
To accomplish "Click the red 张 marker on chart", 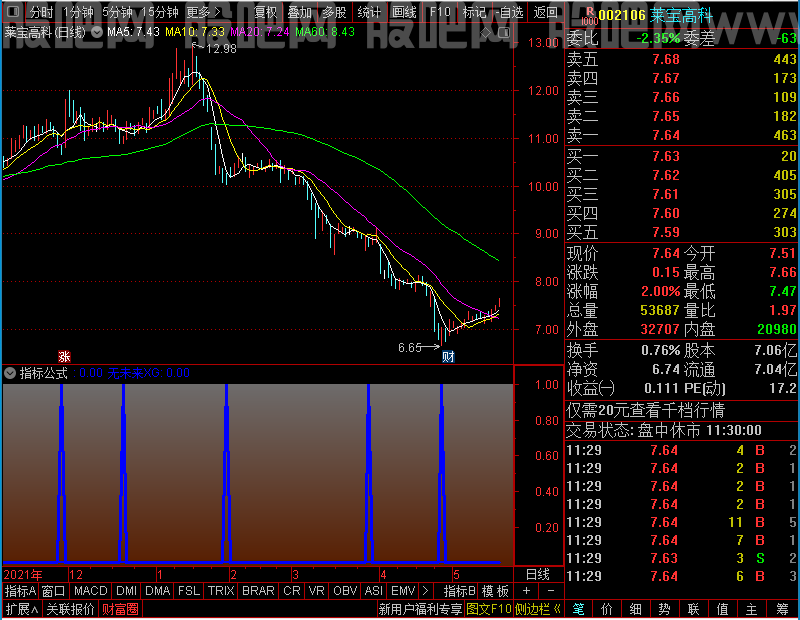I will point(64,356).
